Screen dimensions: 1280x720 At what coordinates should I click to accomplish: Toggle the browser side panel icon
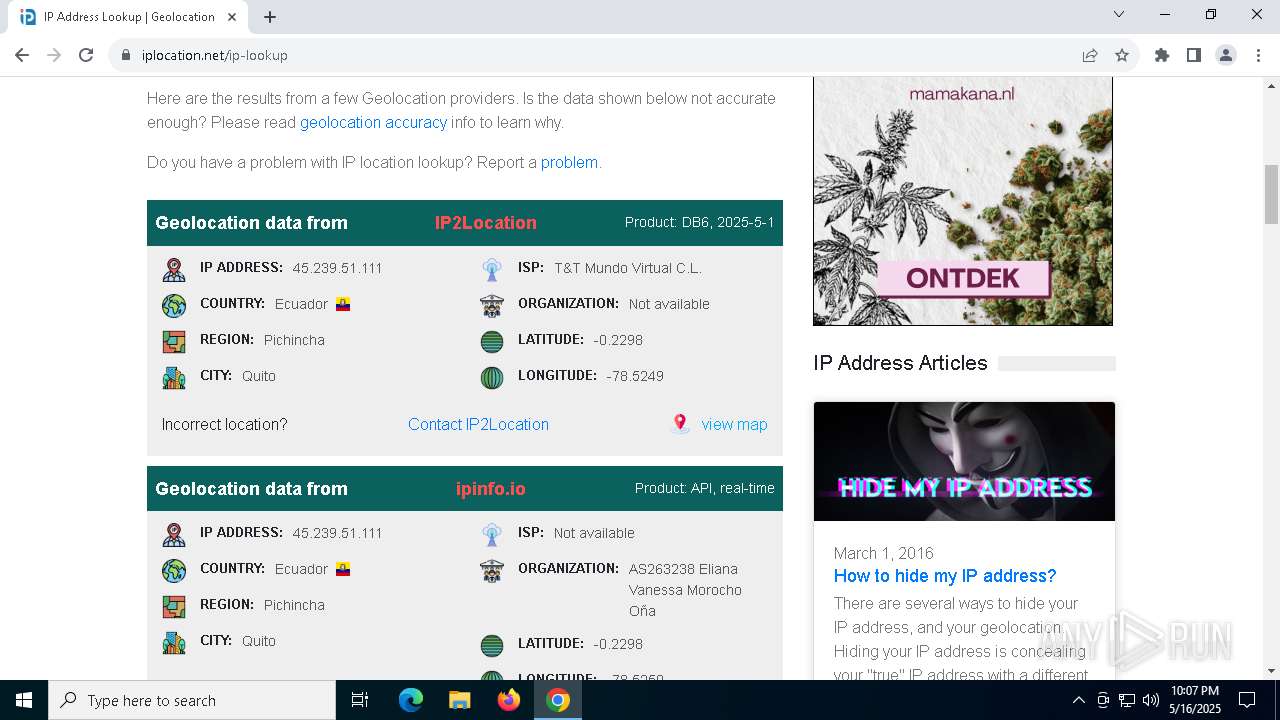pos(1194,55)
